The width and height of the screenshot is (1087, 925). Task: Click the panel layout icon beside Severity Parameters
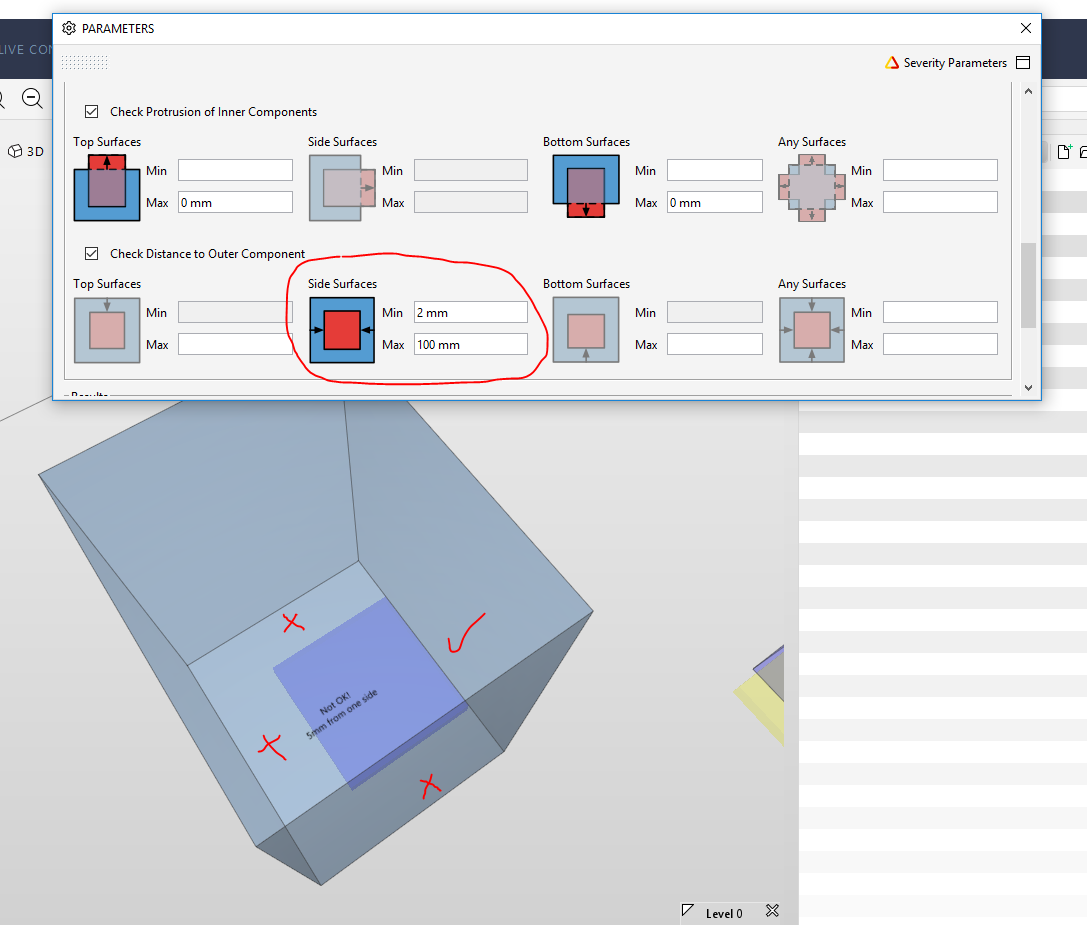point(1023,62)
